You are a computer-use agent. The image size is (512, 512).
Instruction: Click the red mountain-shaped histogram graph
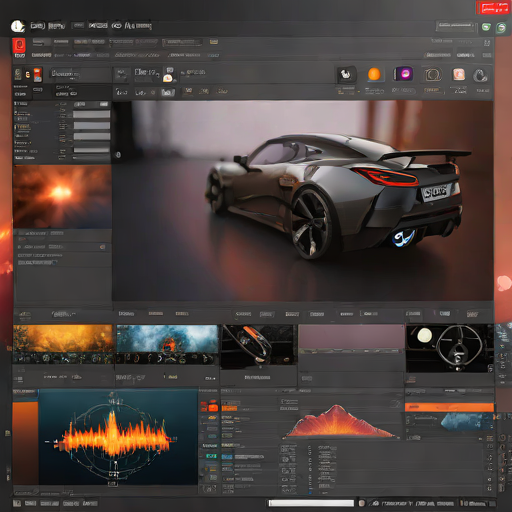coord(340,422)
